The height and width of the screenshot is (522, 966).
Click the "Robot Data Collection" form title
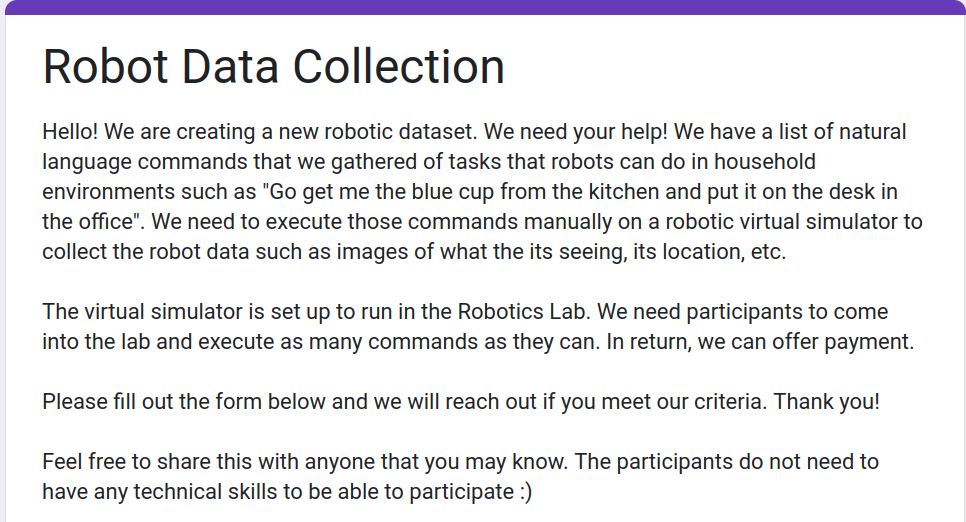tap(273, 66)
